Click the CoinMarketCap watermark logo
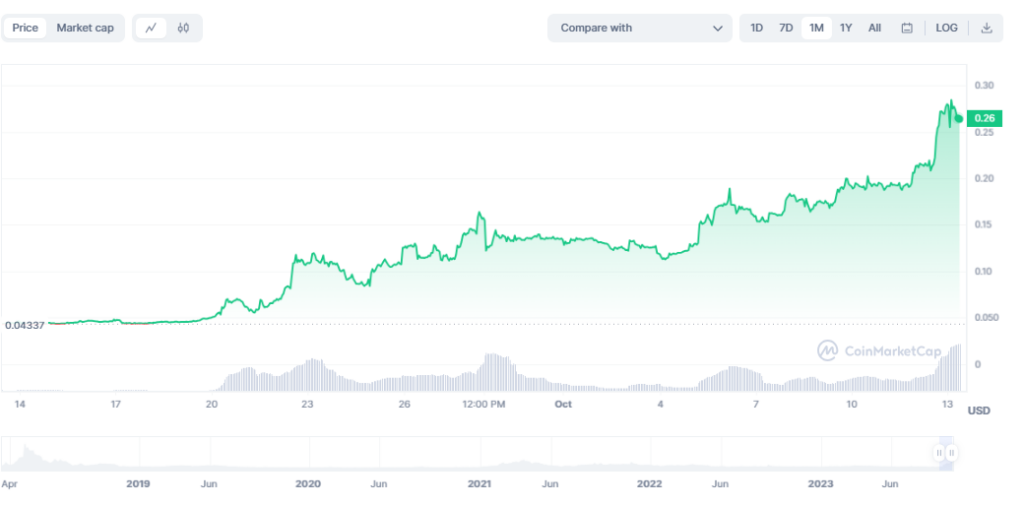 (x=879, y=350)
